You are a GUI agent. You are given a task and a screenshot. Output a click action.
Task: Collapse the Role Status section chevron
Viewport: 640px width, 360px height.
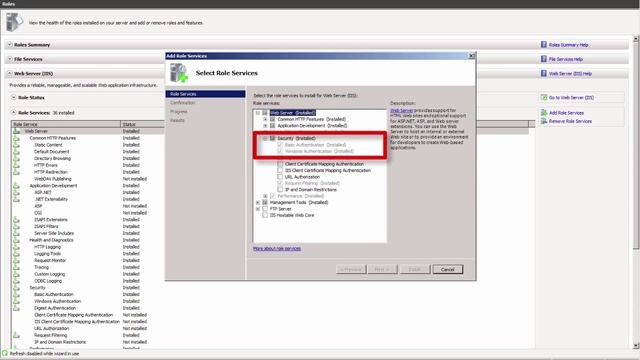13,98
